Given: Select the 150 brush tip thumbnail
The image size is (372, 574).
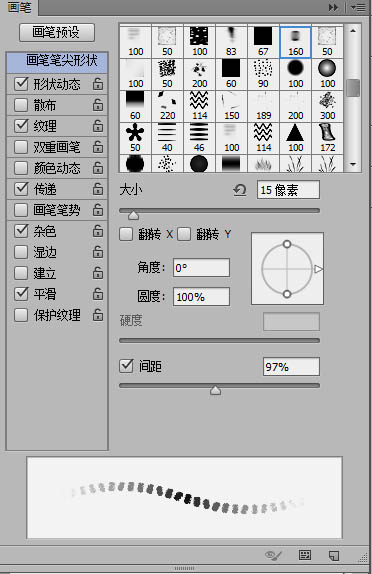Looking at the screenshot, I should pos(231,106).
